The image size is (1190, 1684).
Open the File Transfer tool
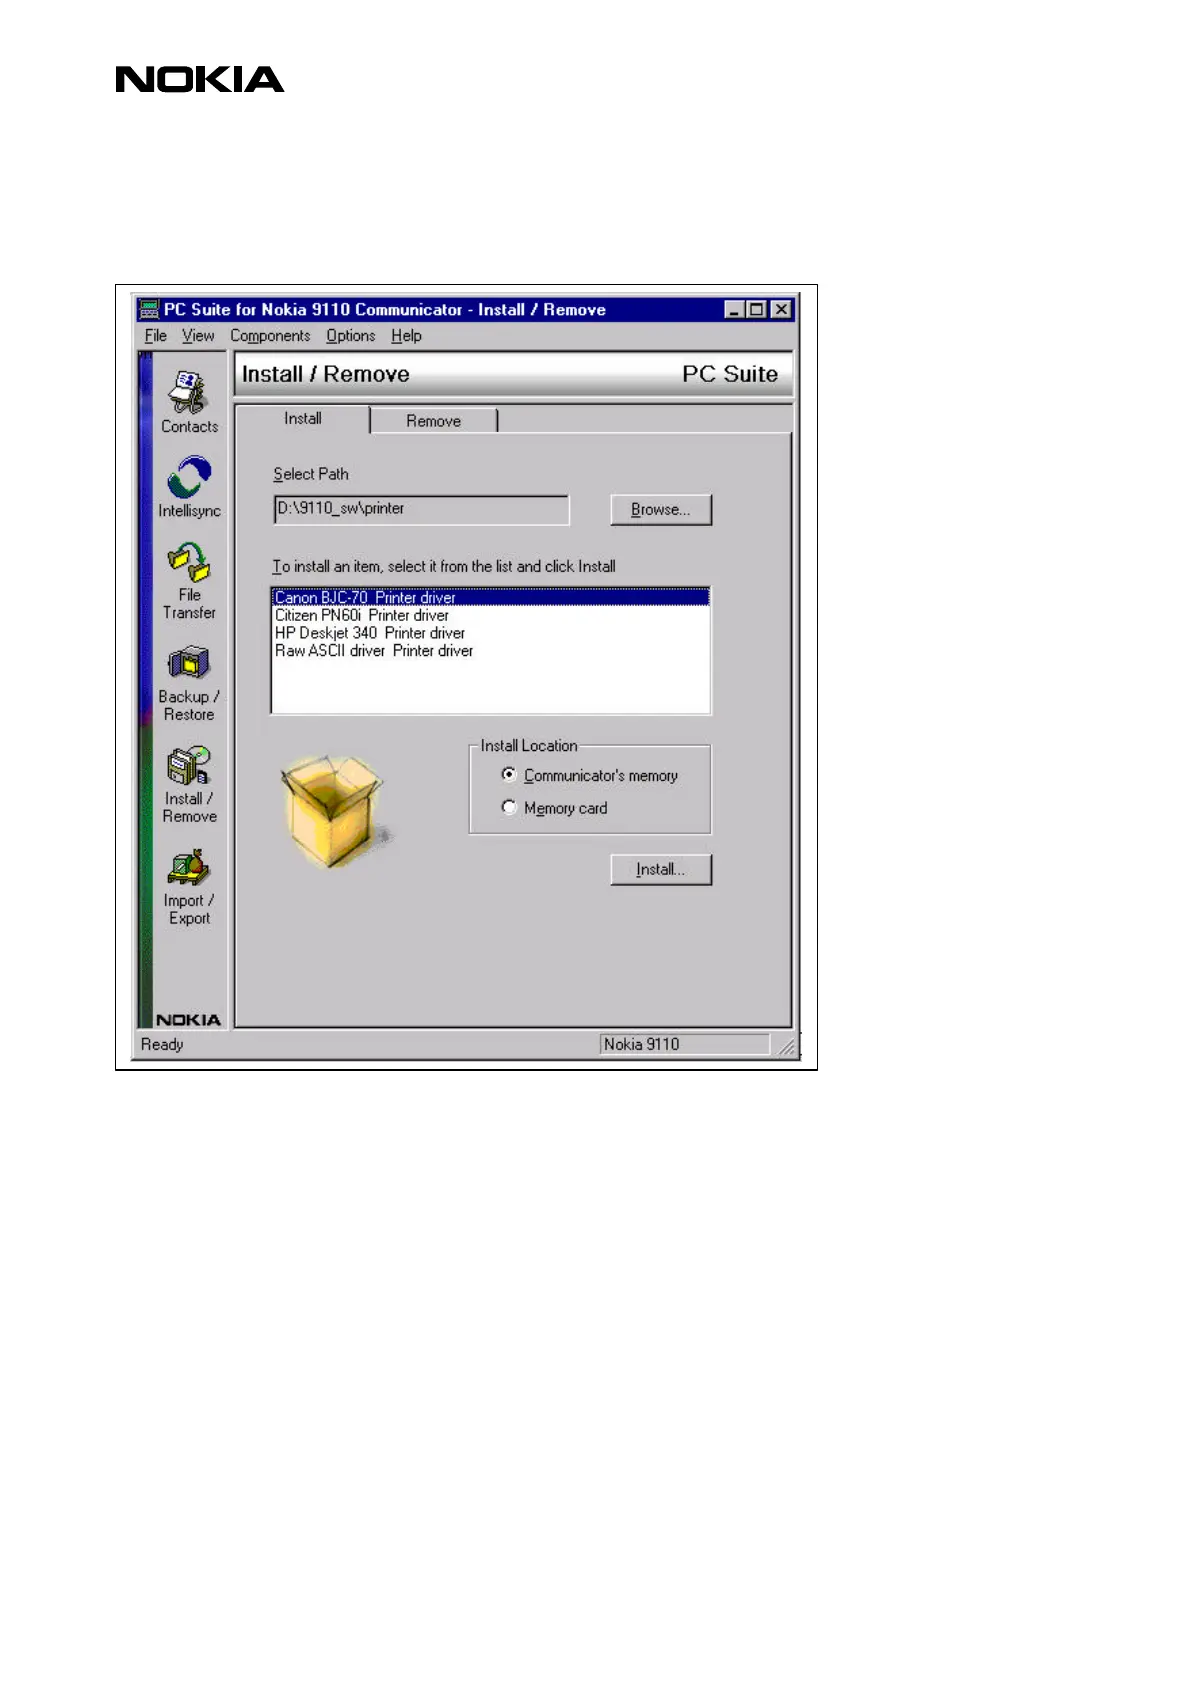[189, 581]
